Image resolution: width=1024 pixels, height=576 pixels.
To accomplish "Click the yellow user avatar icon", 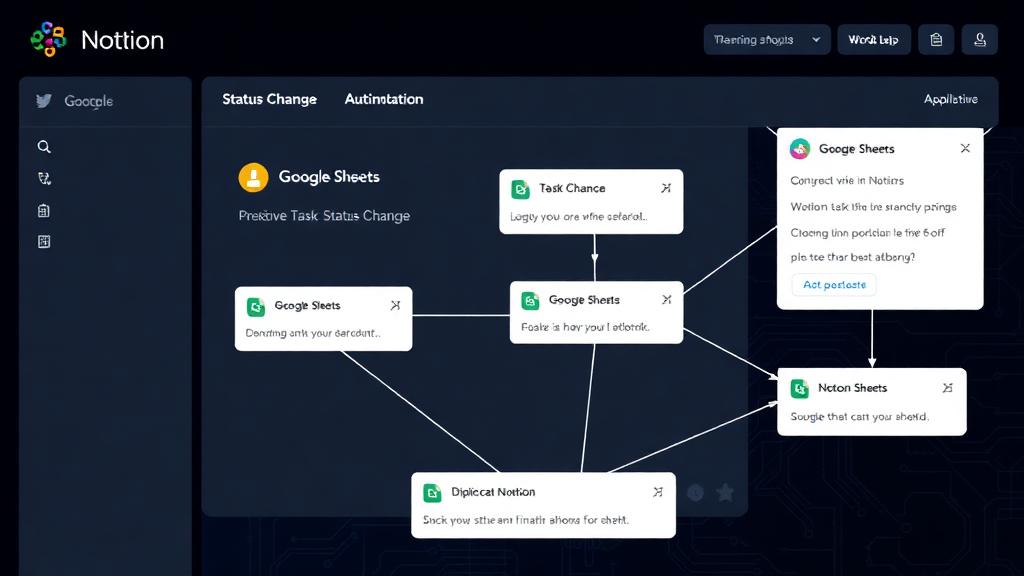I will (x=253, y=177).
